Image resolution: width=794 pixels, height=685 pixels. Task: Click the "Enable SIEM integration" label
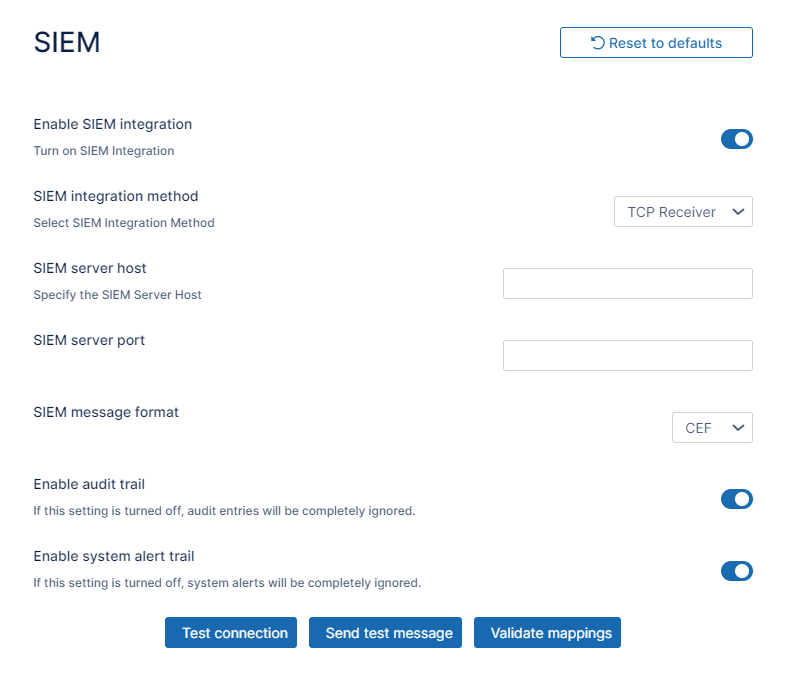pyautogui.click(x=112, y=125)
